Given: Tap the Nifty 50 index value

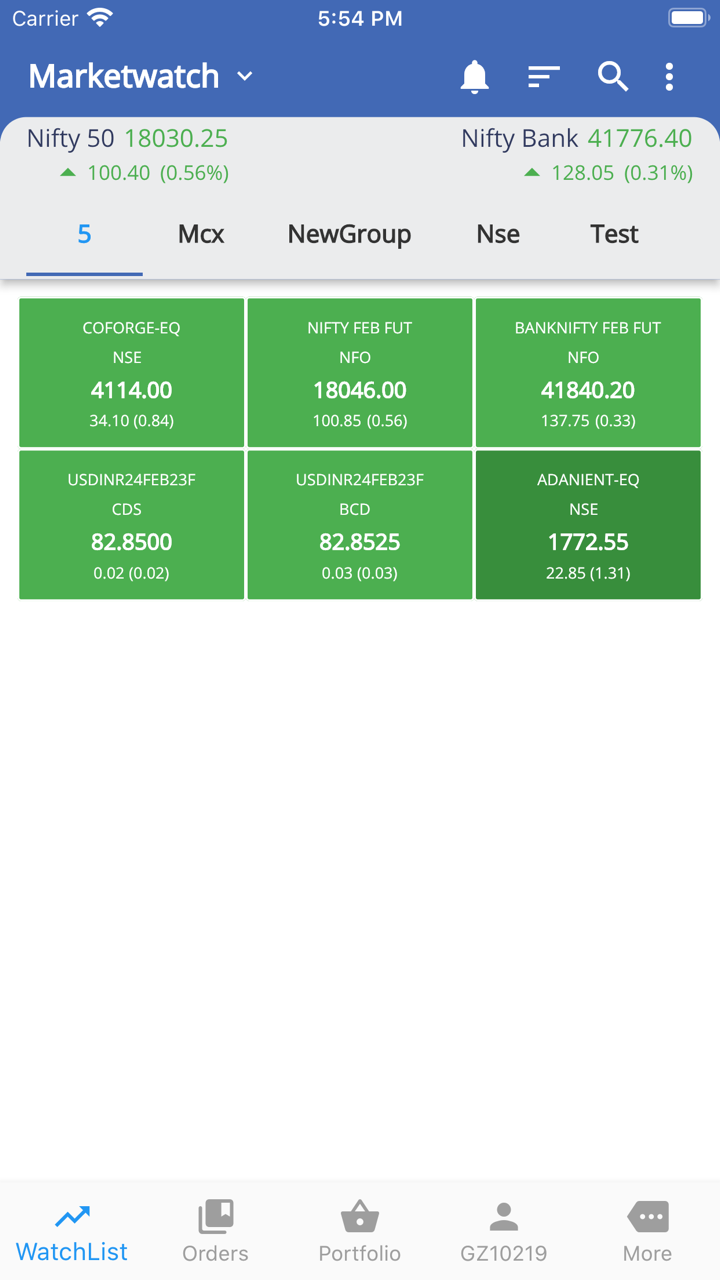Looking at the screenshot, I should (x=176, y=139).
